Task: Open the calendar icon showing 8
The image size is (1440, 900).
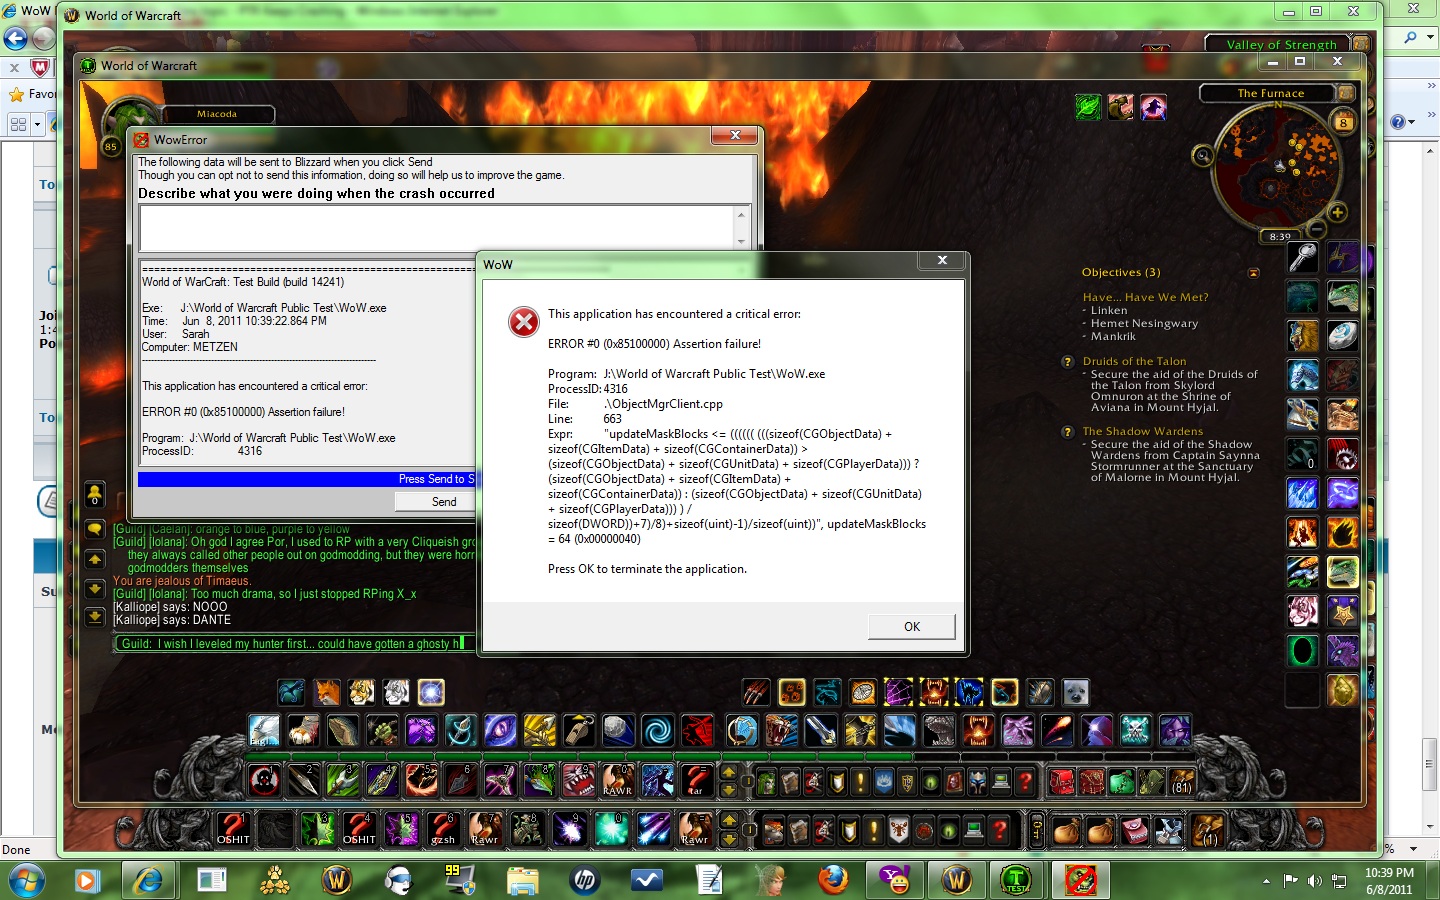Action: coord(1343,122)
